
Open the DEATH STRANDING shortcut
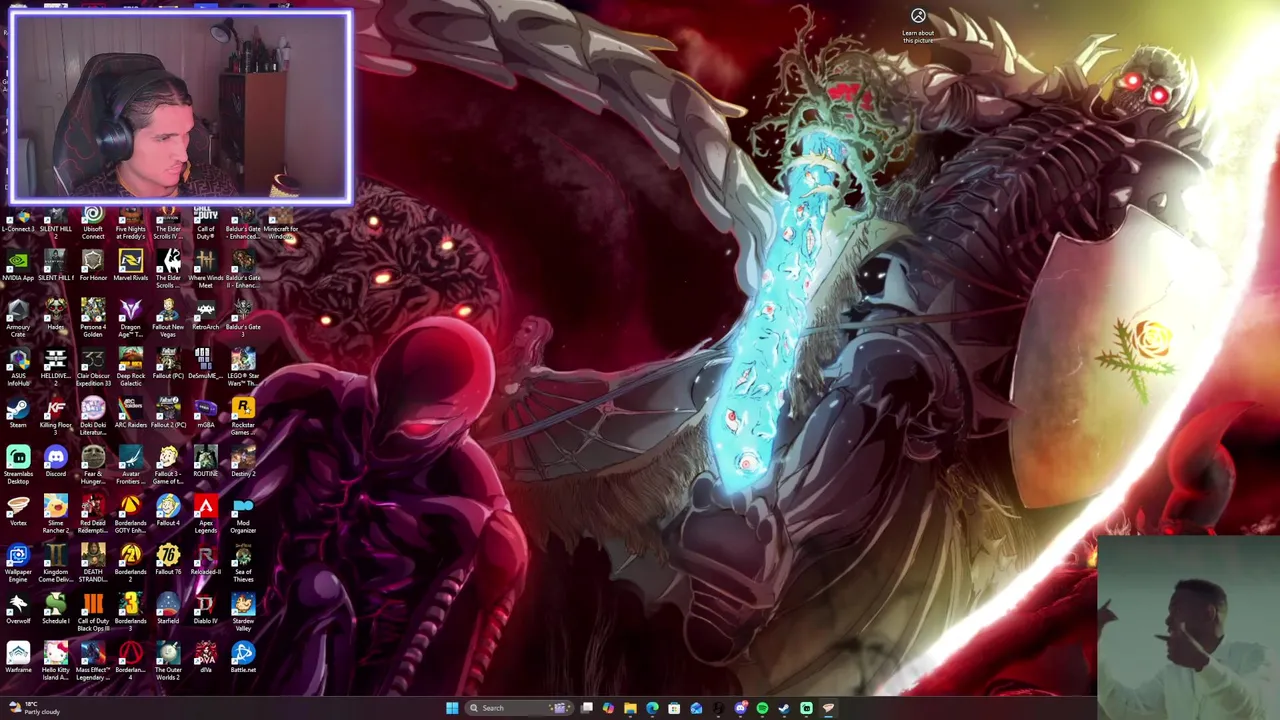(x=93, y=565)
